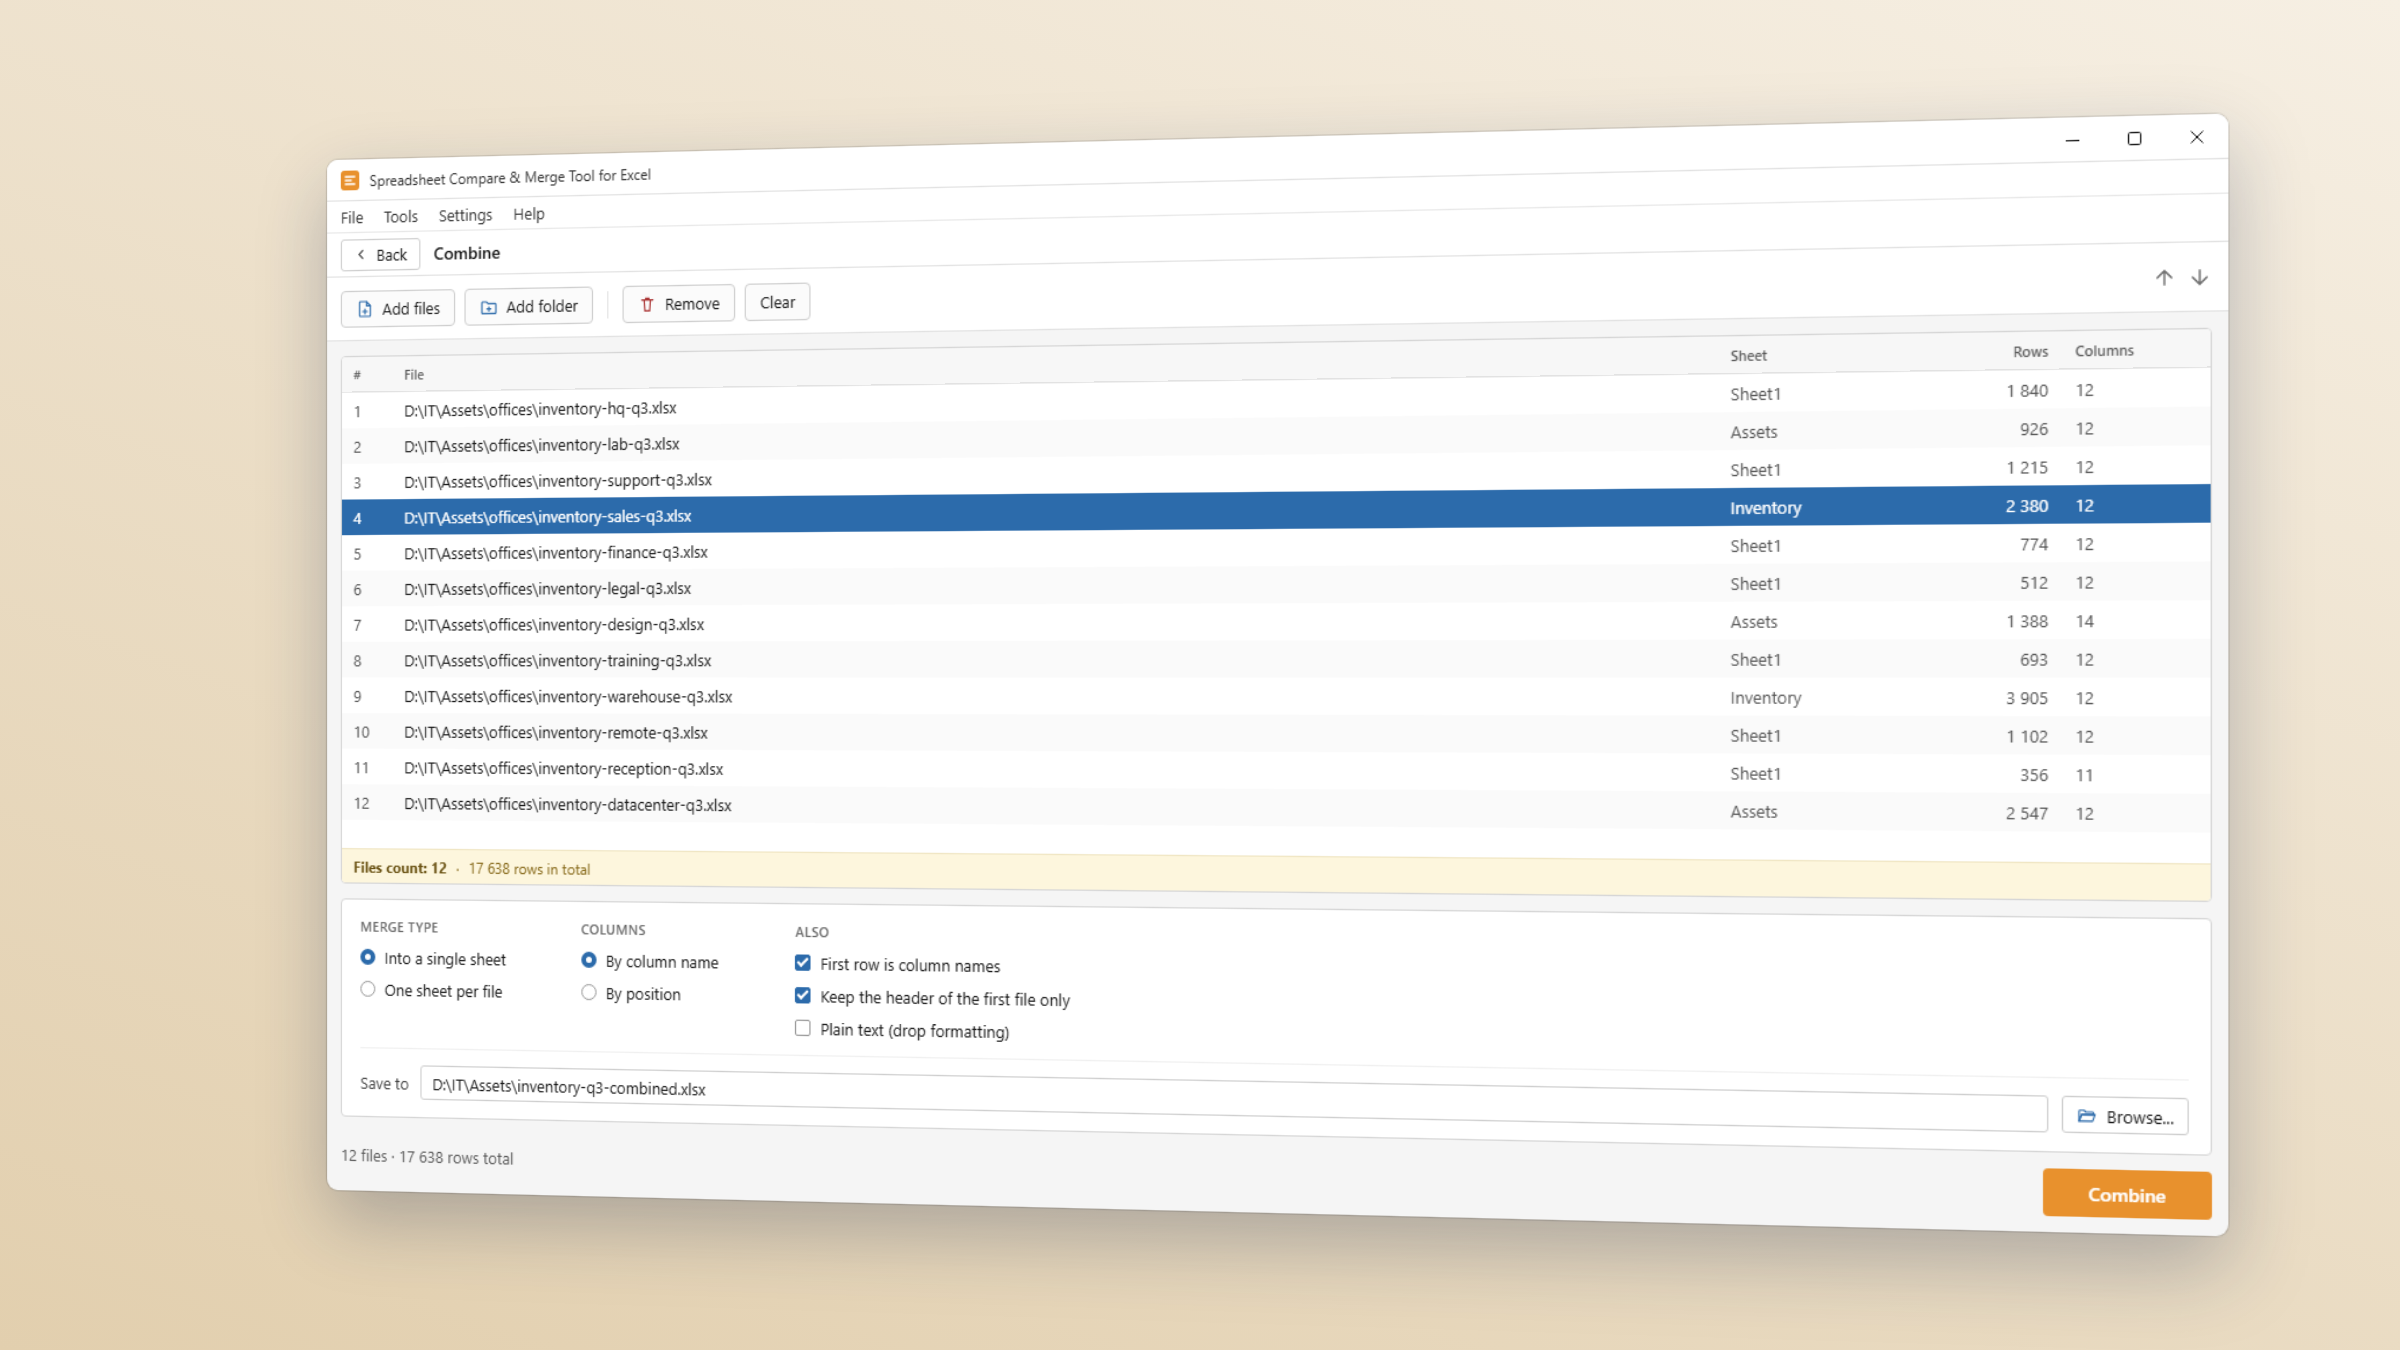Start merge with orange Combine button

click(2127, 1195)
